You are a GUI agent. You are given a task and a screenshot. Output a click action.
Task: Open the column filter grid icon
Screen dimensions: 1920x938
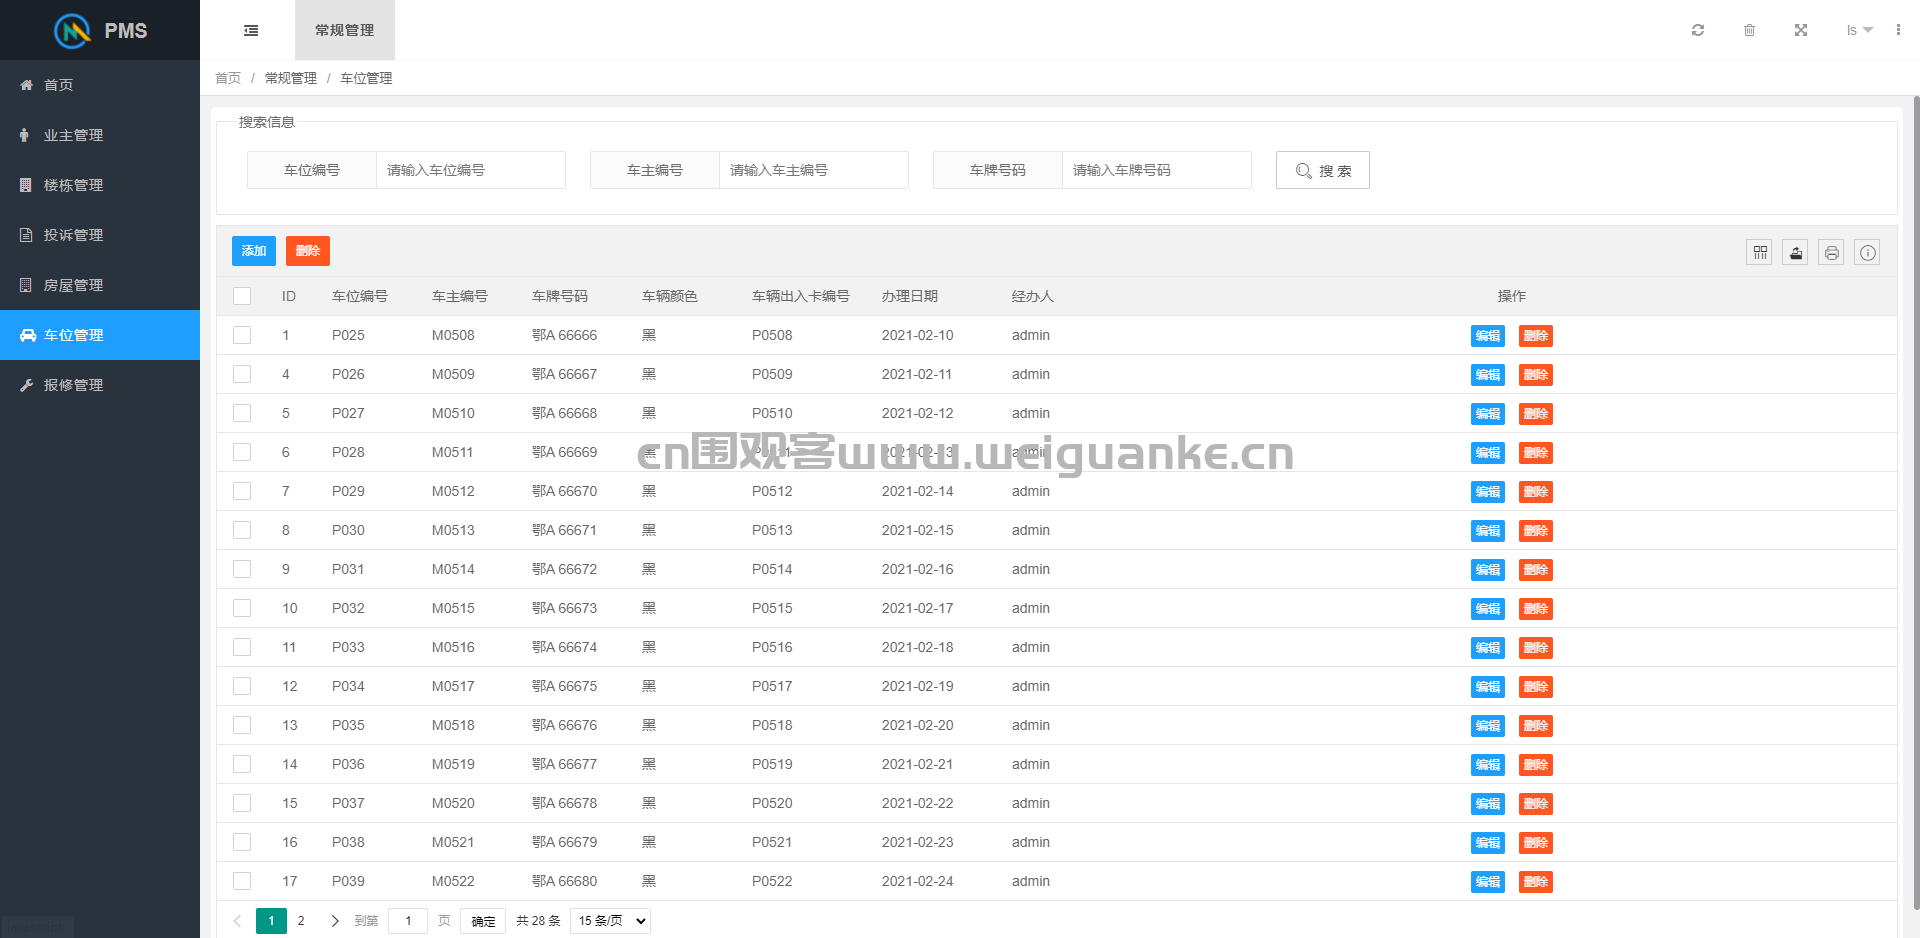pos(1760,253)
